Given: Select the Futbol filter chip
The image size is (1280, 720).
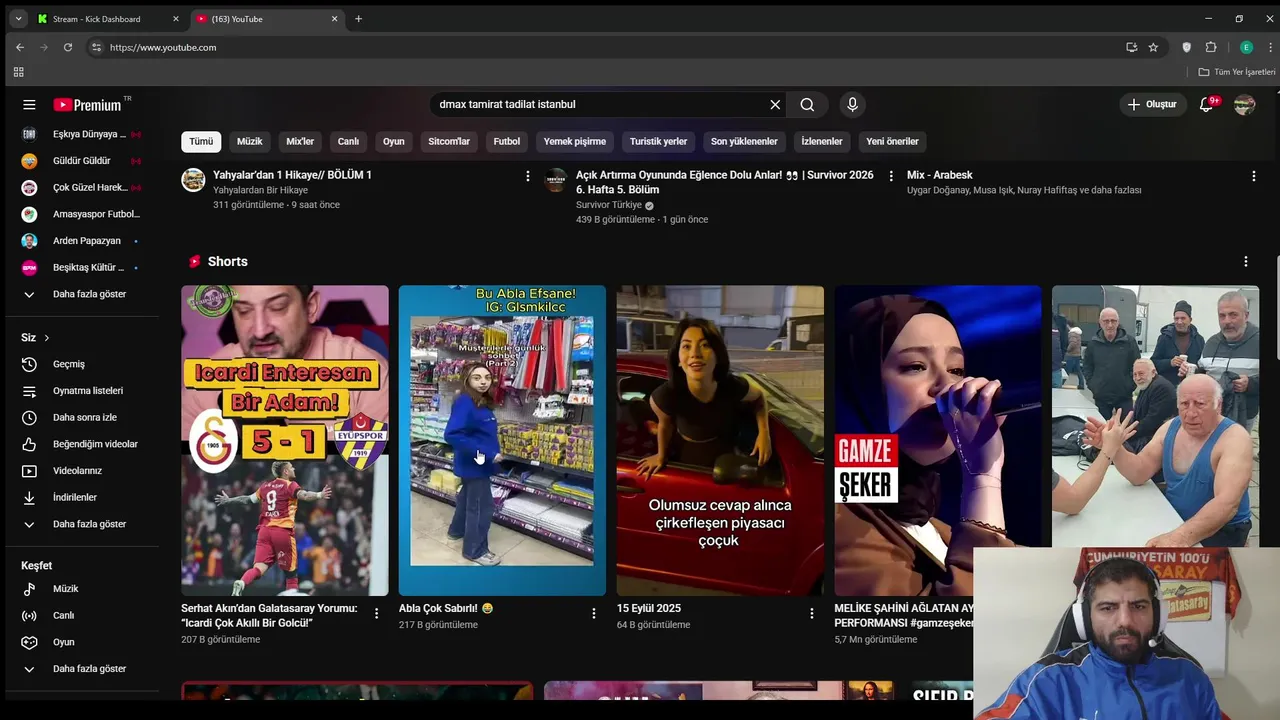Looking at the screenshot, I should (x=507, y=141).
